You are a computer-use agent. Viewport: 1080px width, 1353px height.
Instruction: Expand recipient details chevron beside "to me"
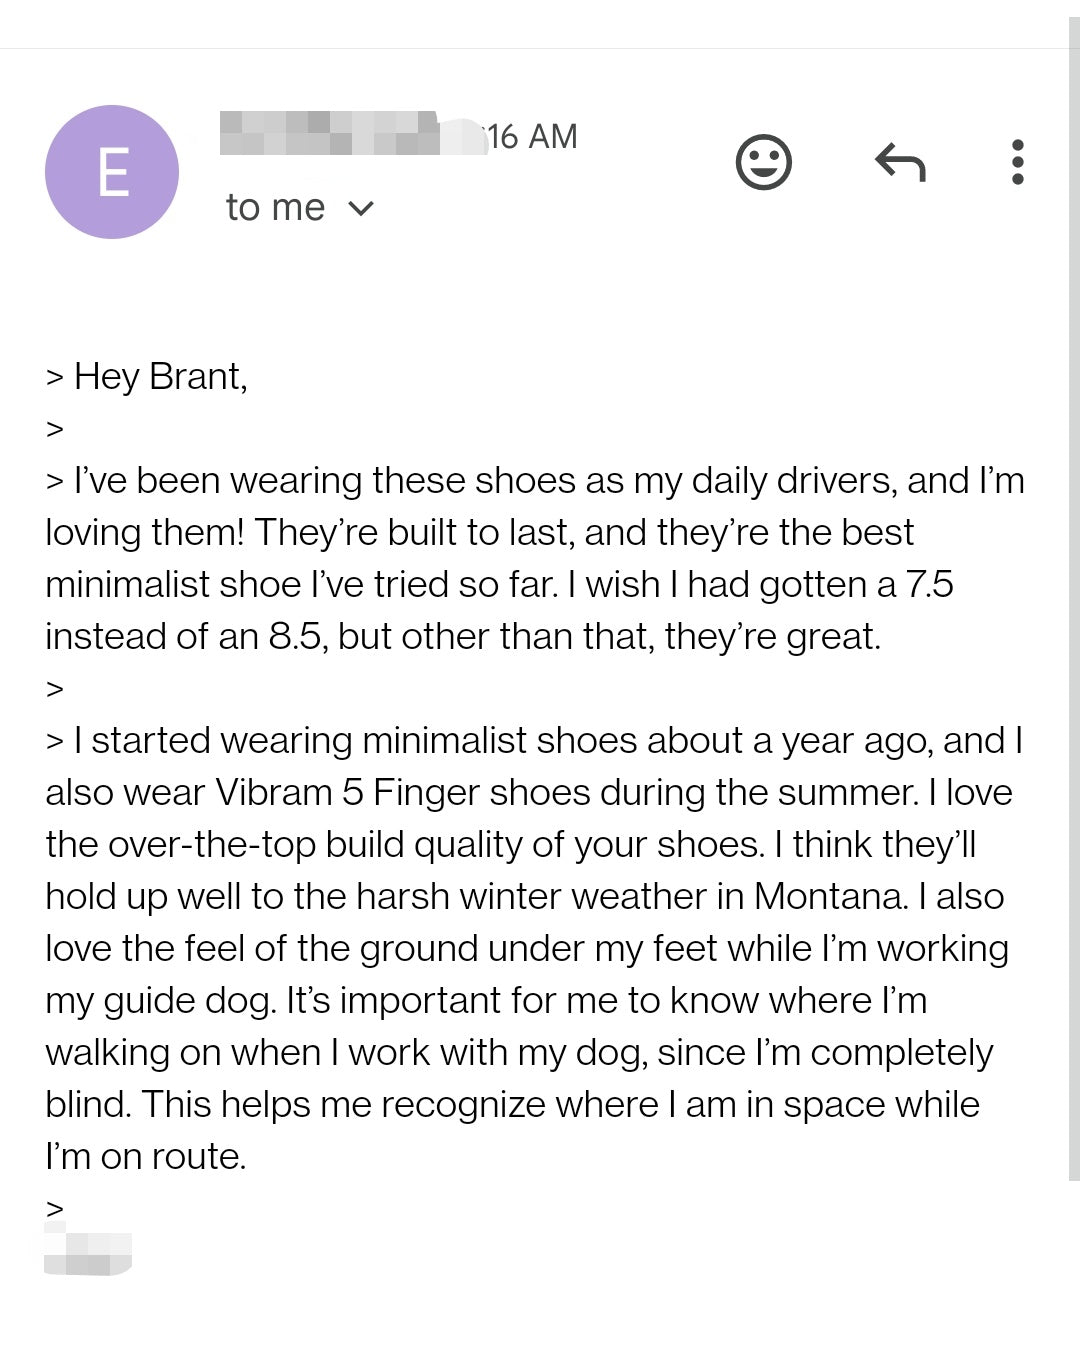361,208
